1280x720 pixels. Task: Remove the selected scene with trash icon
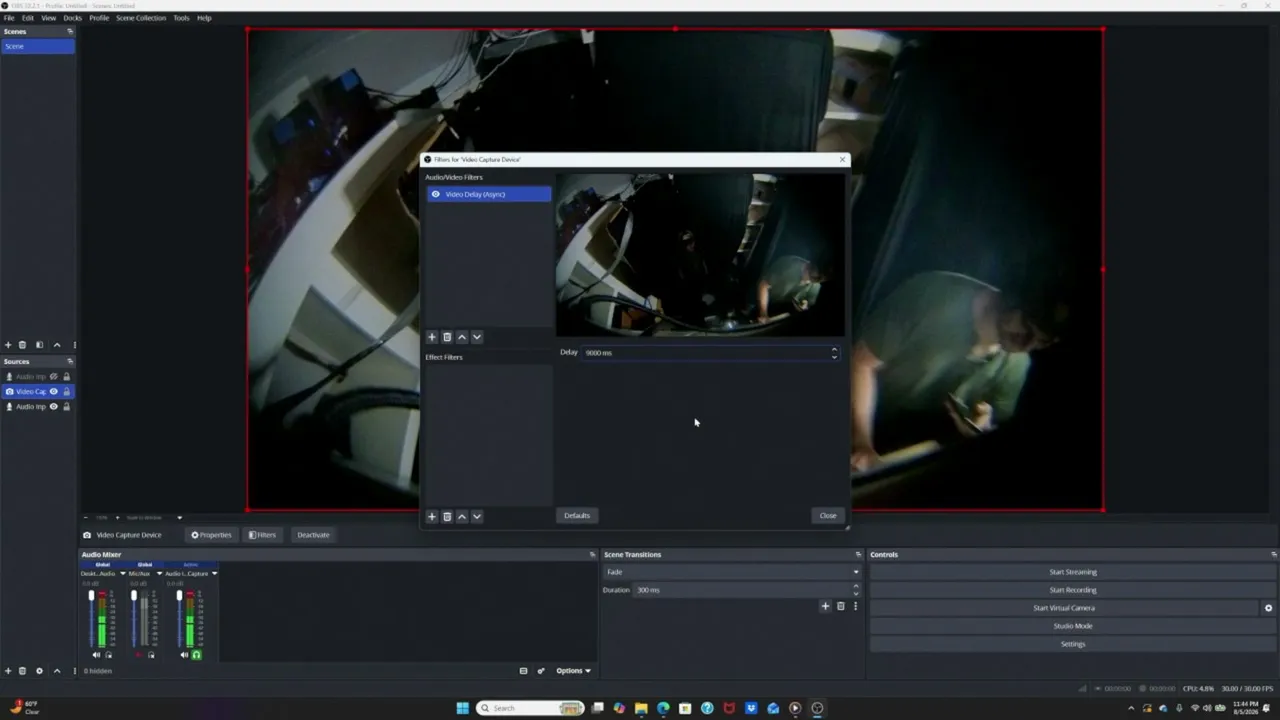pos(22,345)
